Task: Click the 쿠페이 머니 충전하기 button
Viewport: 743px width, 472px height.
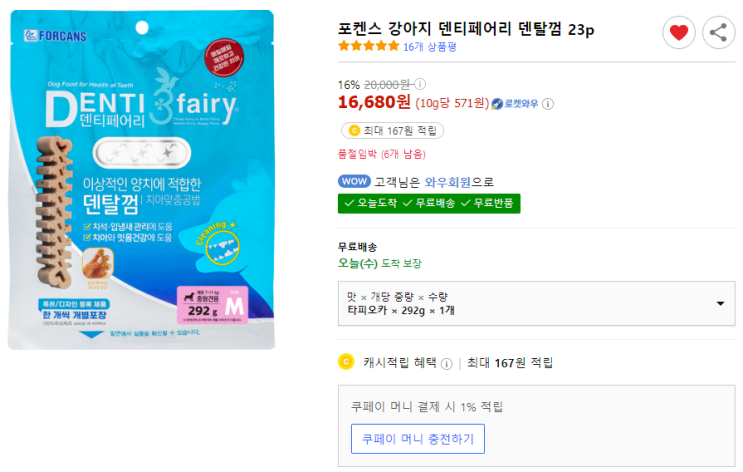Action: [418, 439]
